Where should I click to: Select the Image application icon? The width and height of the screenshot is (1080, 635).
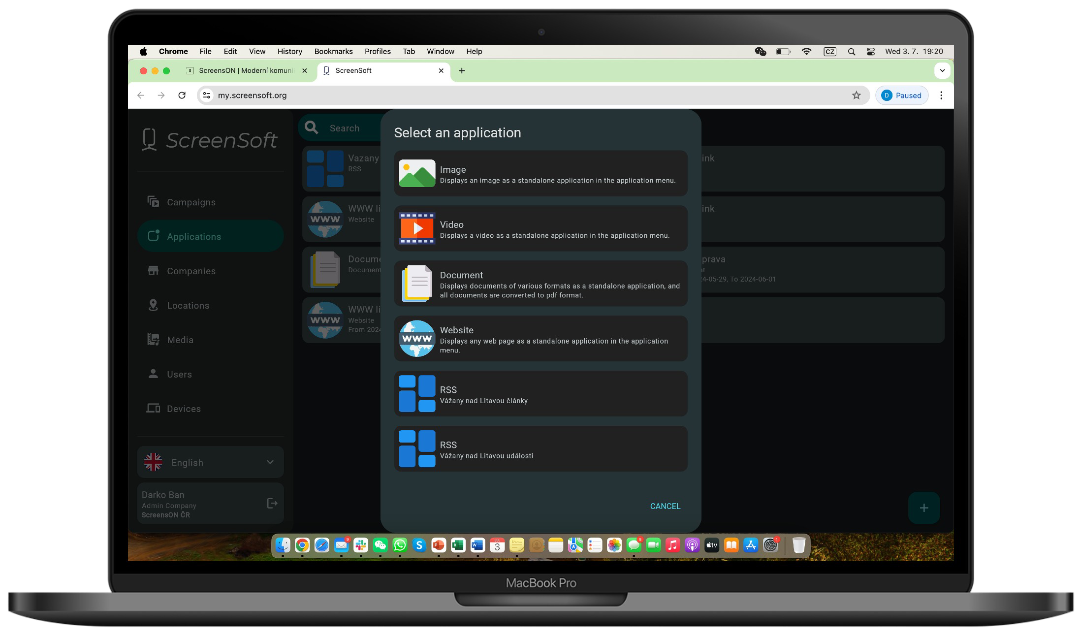coord(417,174)
